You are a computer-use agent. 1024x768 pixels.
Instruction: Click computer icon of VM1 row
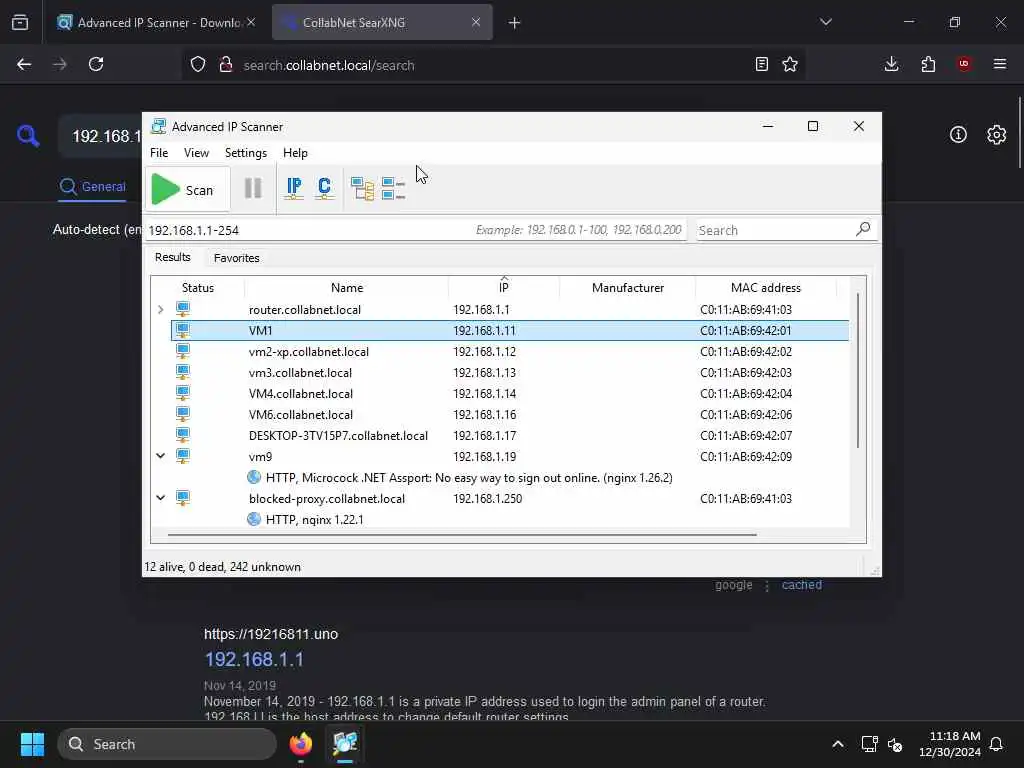[x=183, y=330]
